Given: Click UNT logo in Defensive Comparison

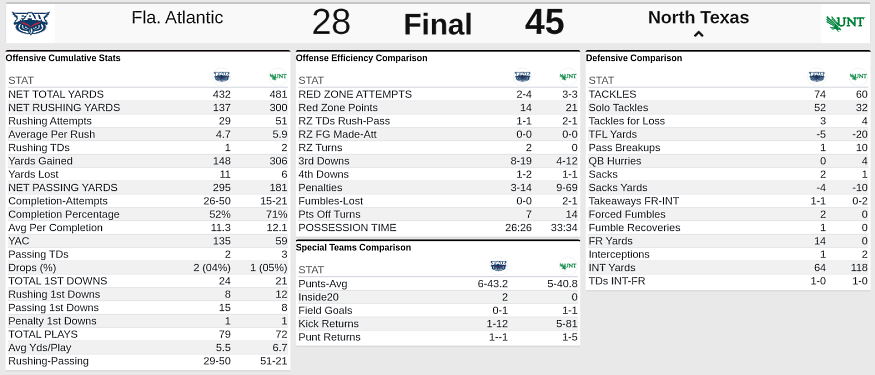Looking at the screenshot, I should [x=858, y=76].
